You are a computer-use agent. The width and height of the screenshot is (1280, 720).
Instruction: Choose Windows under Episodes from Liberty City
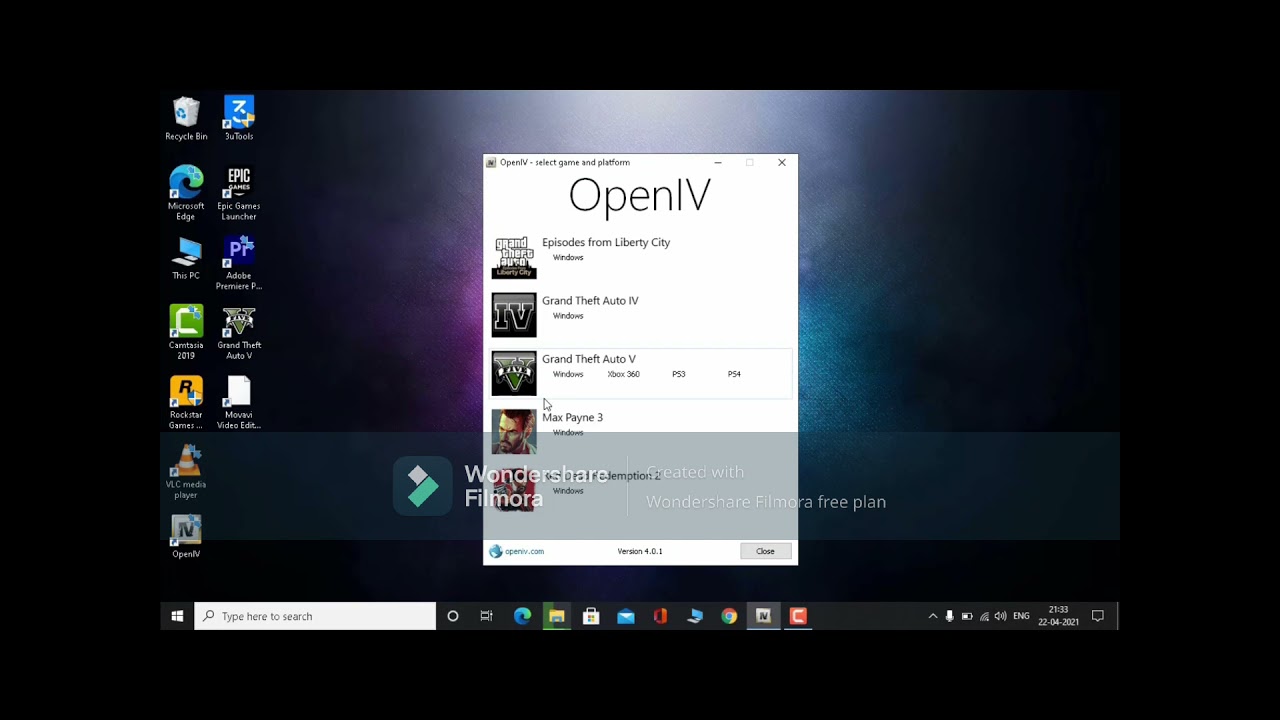(568, 257)
